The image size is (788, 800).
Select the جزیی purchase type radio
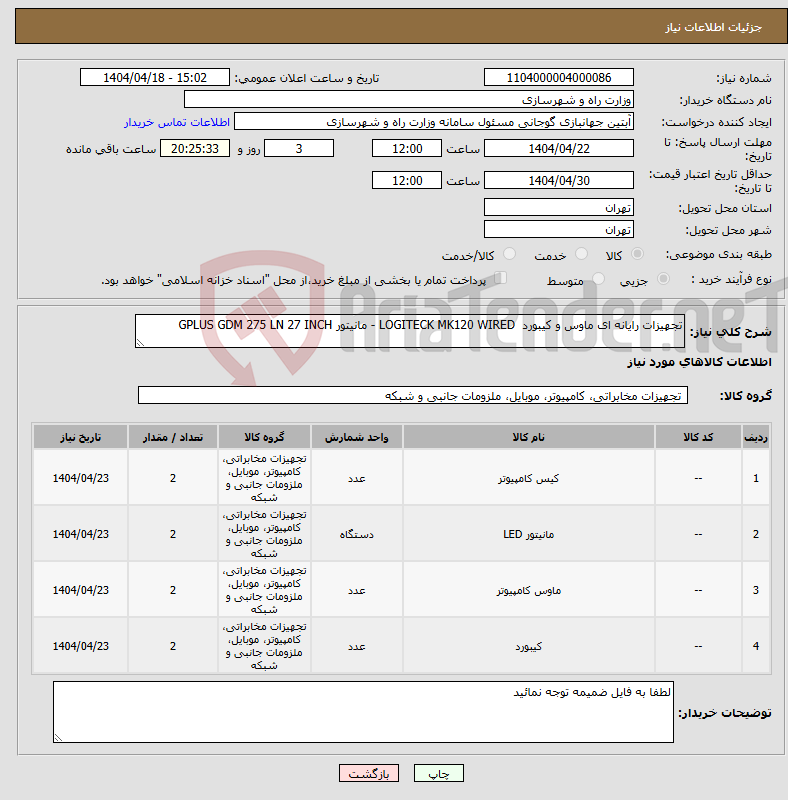point(663,279)
